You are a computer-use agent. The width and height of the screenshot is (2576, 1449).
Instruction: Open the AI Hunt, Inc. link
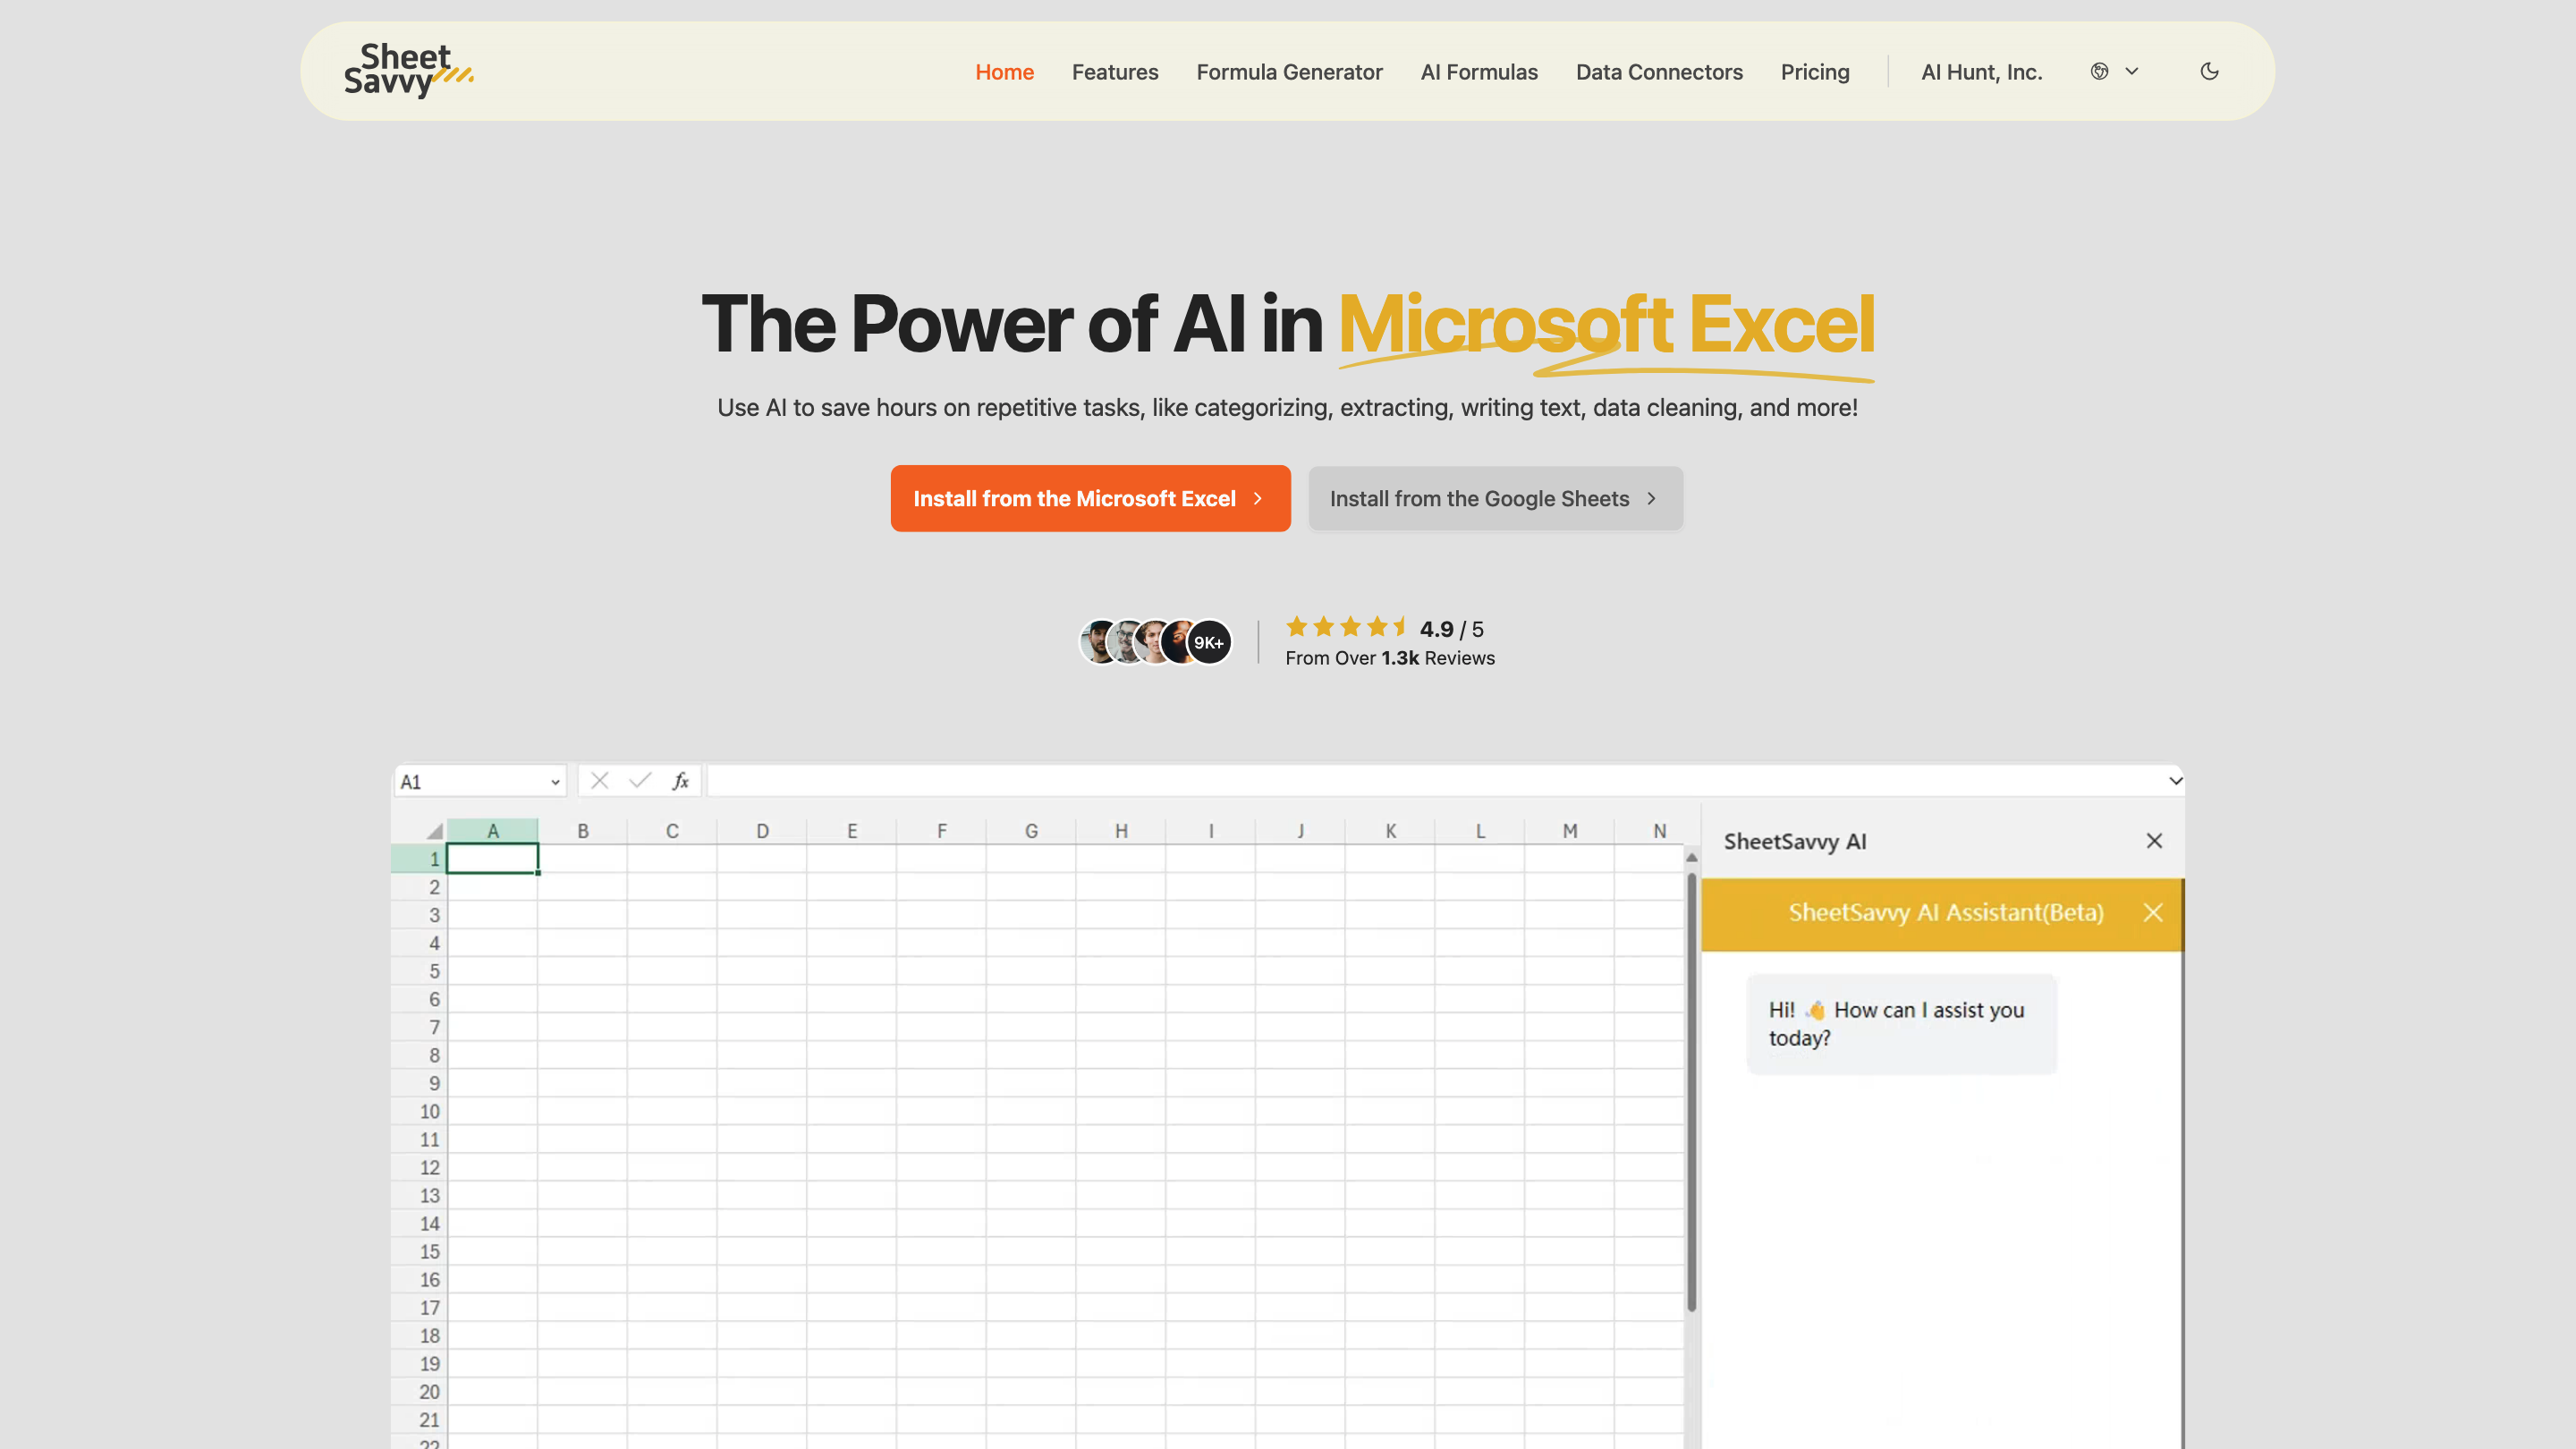click(x=1981, y=72)
